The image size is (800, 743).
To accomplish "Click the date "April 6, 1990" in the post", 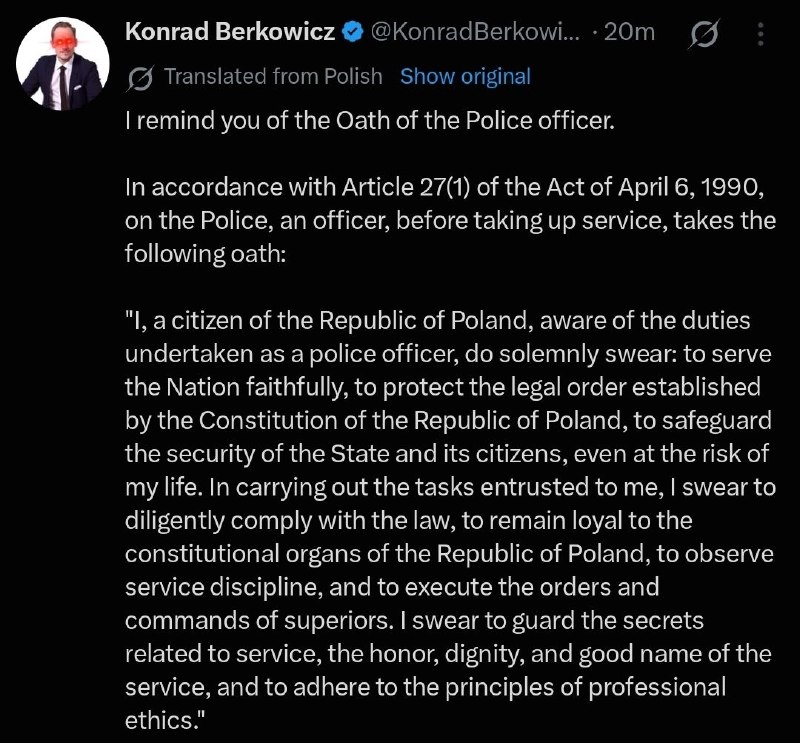I will pyautogui.click(x=691, y=187).
